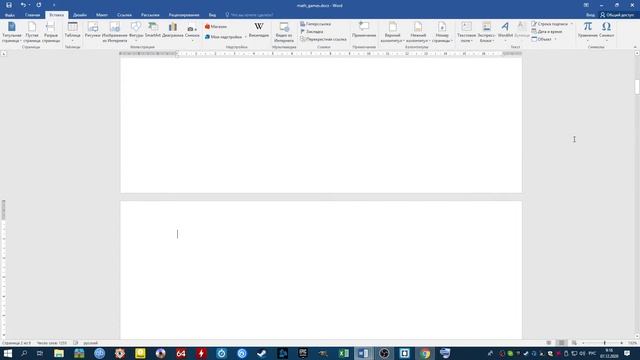Viewport: 640px width, 360px height.
Task: Switch to the Главная (Home) tab
Action: click(32, 15)
